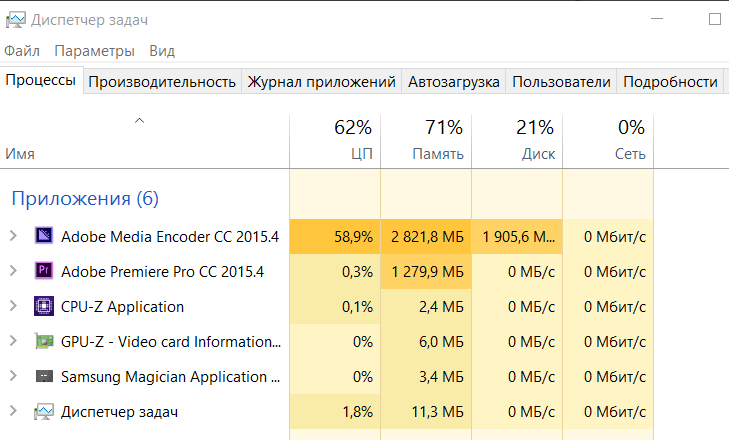
Task: Click the 1,8% CPU cell
Action: (x=335, y=412)
